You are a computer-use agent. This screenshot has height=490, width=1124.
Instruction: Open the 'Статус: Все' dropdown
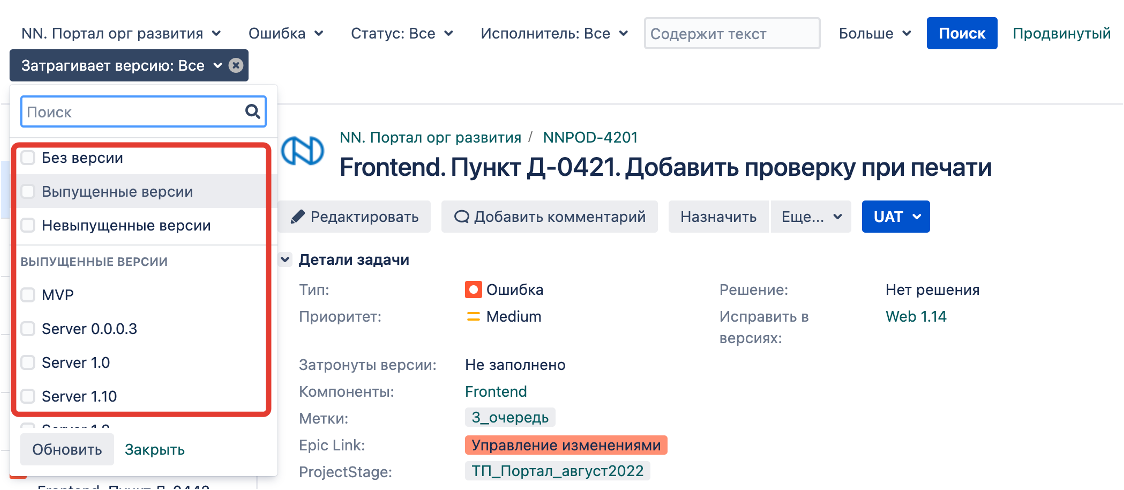click(402, 33)
